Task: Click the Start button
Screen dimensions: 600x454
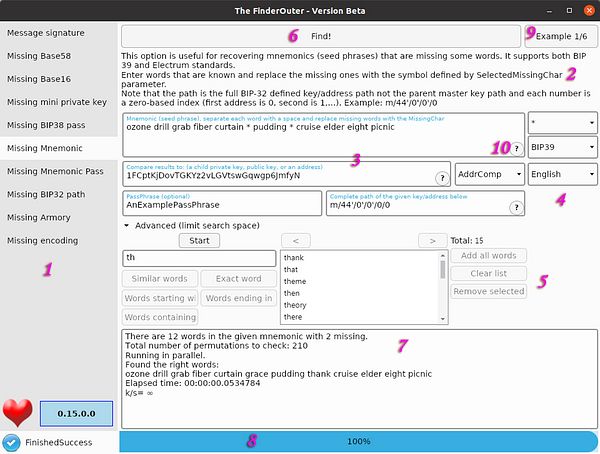Action: tap(199, 241)
